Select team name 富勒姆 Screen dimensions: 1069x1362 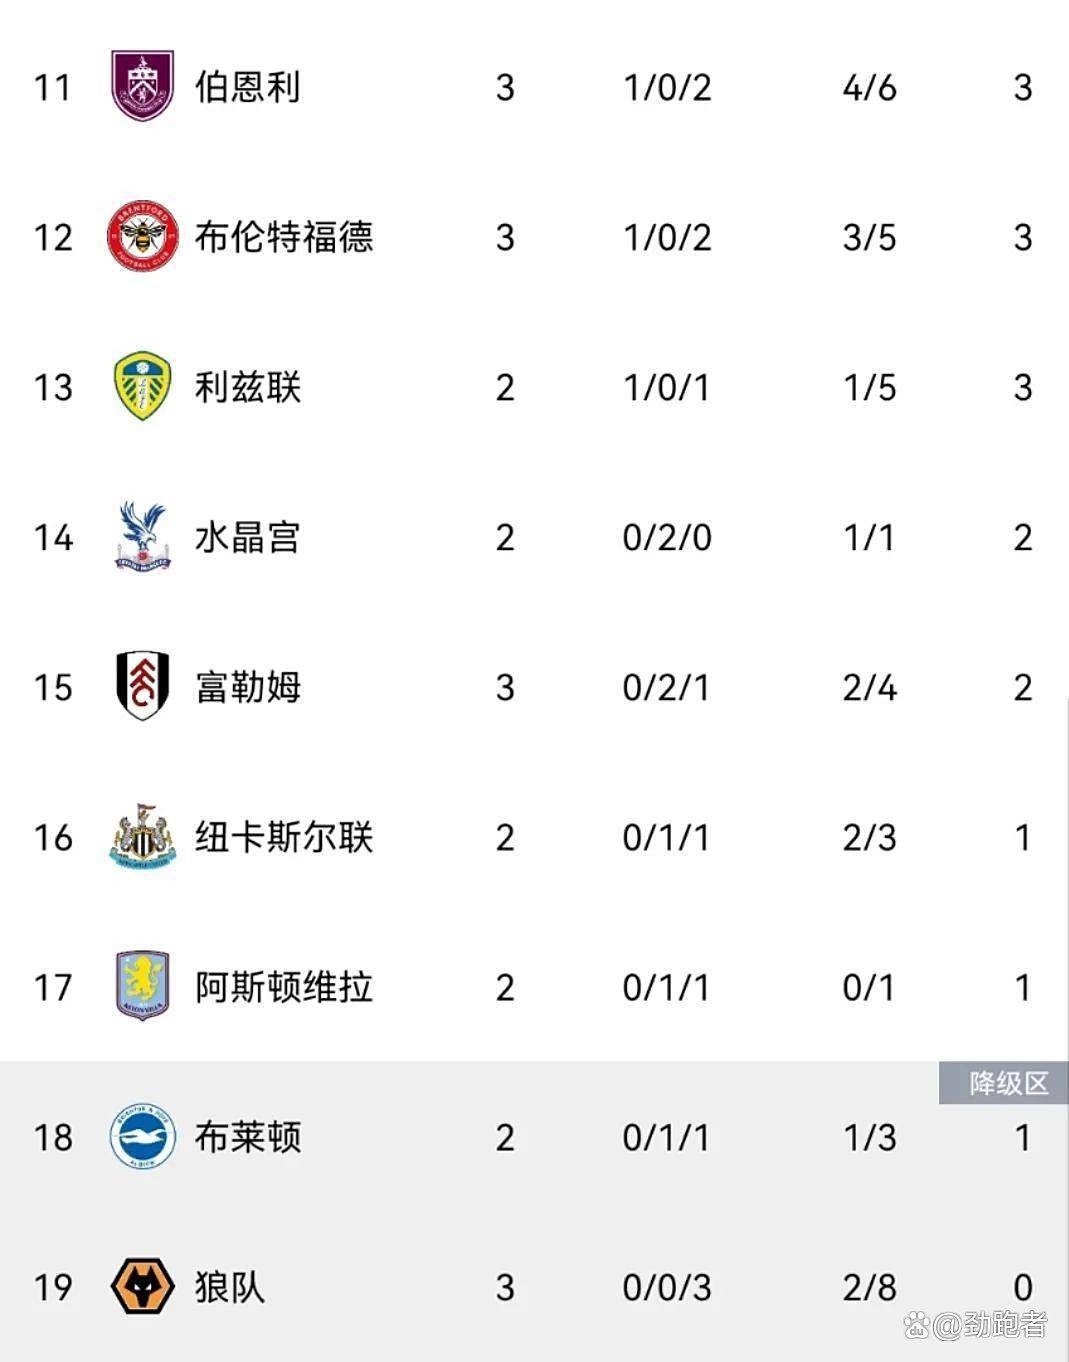tap(247, 687)
